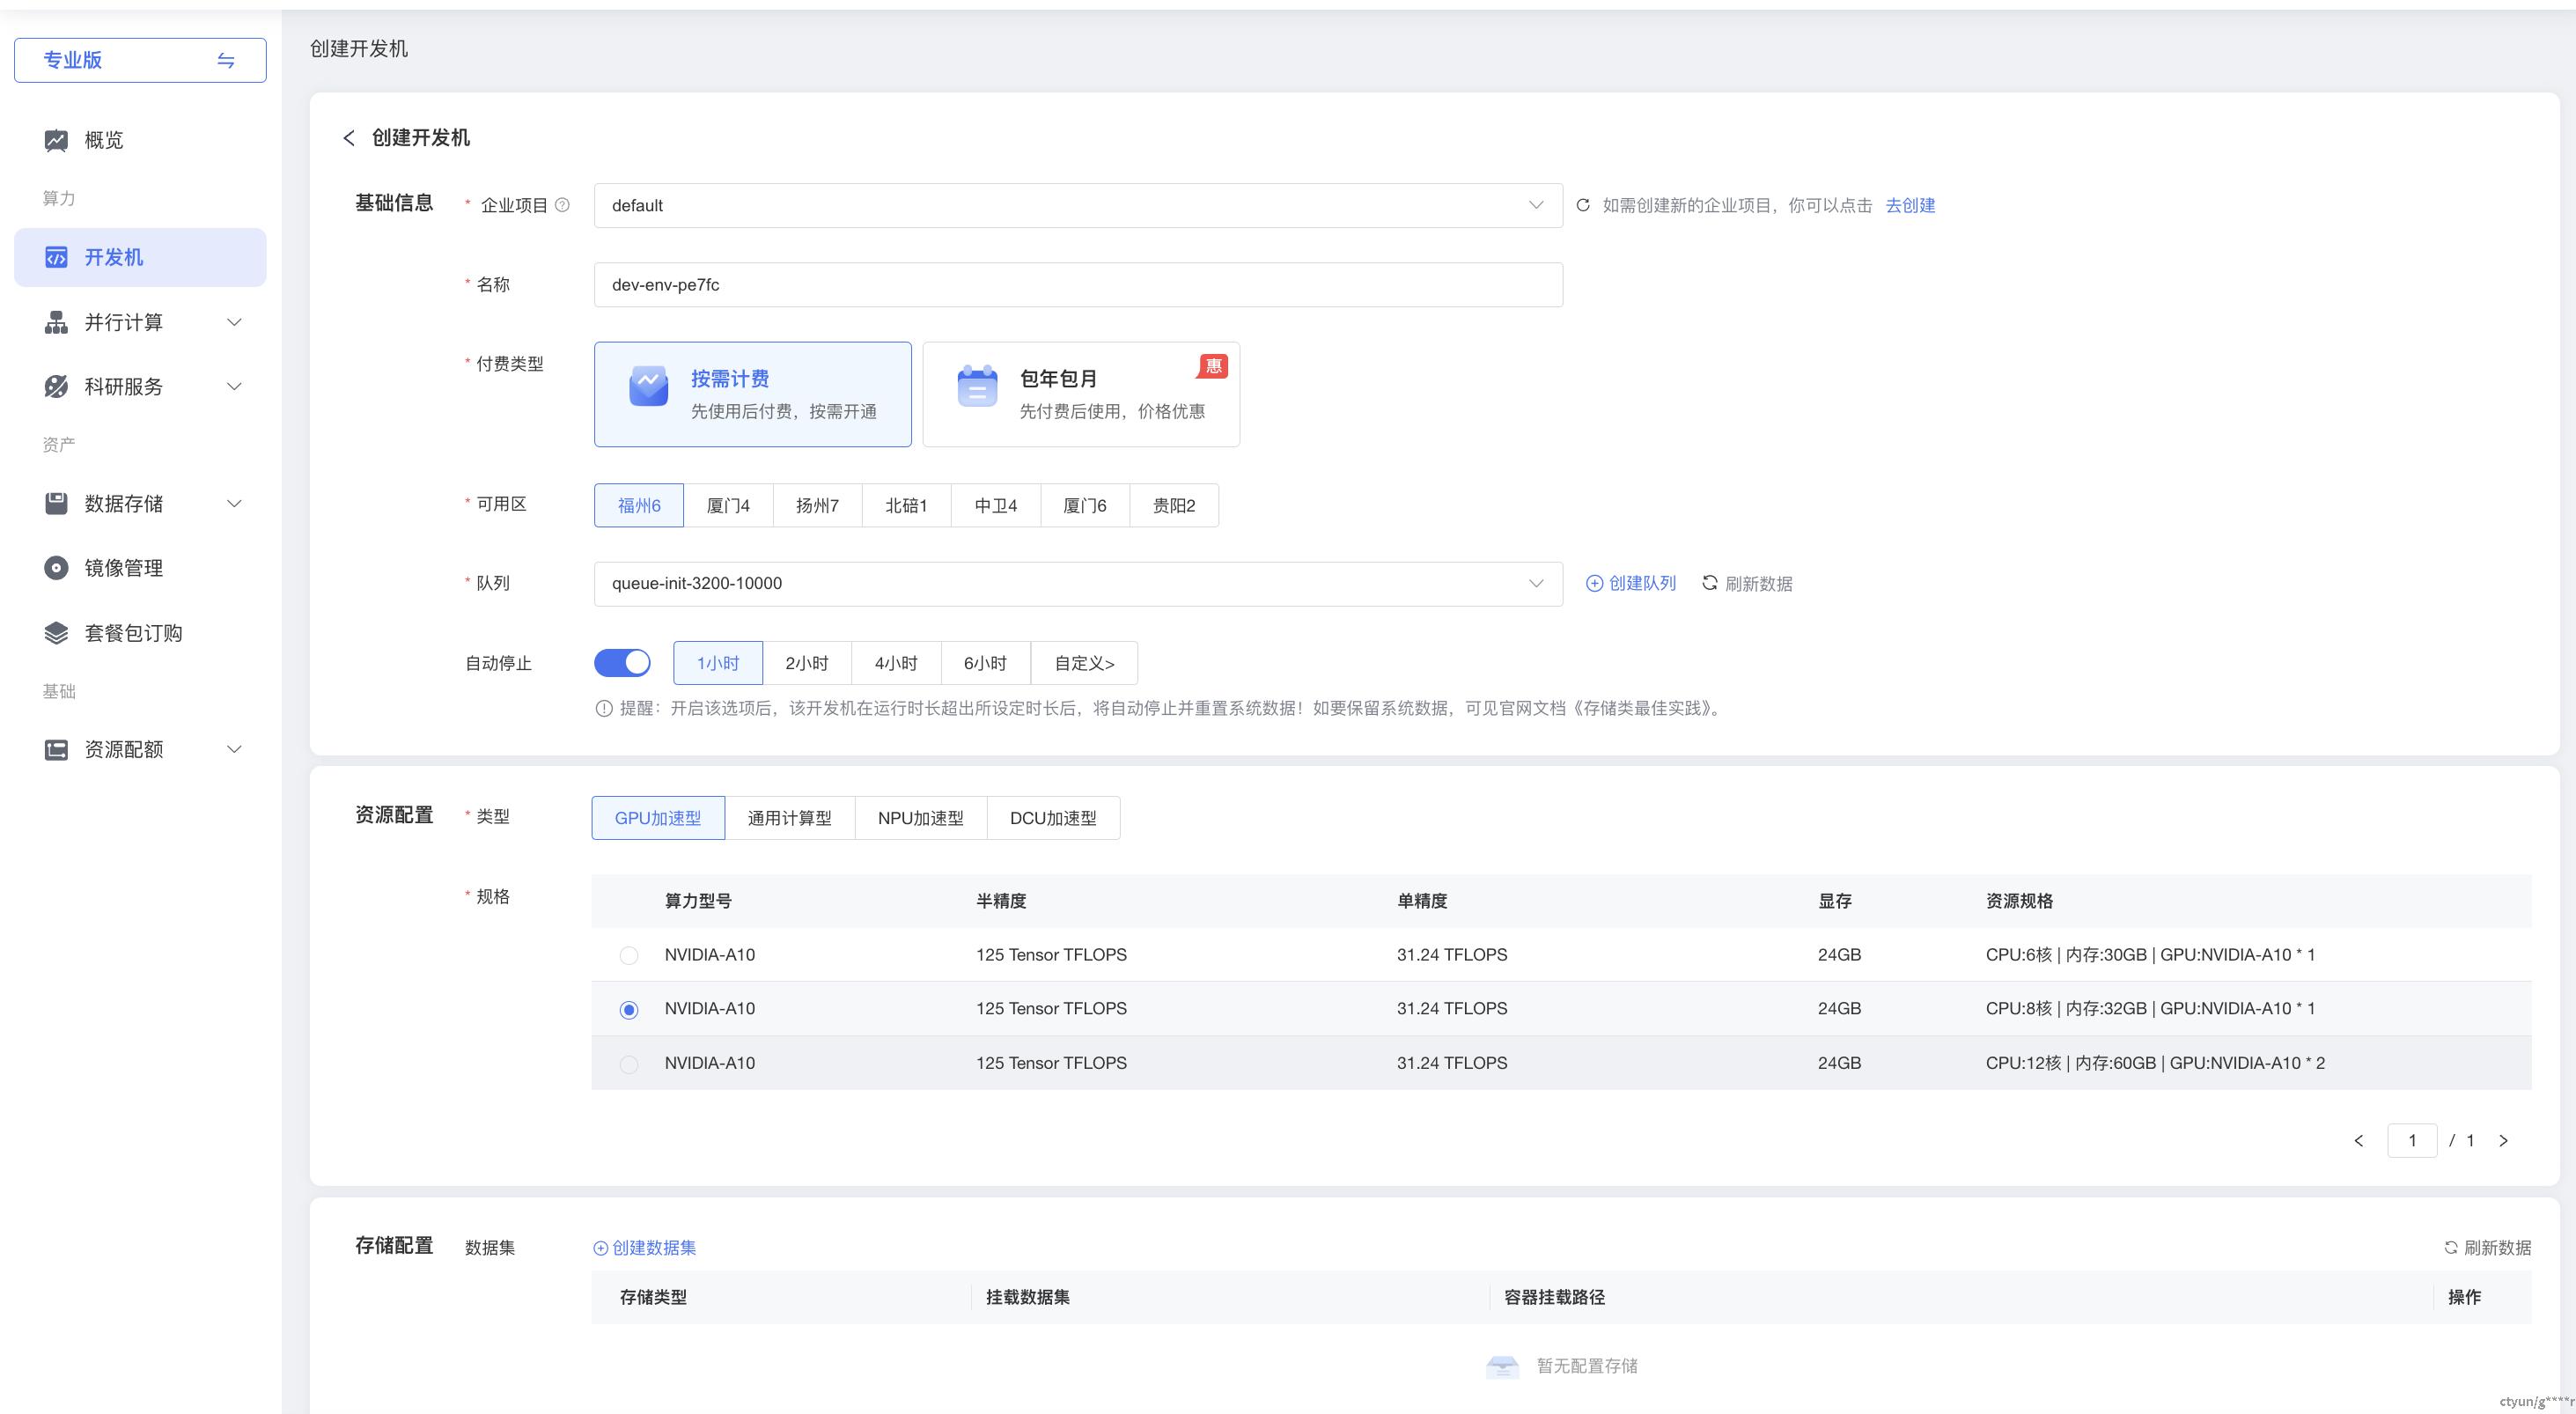Select the 厦门4 availability zone tab
This screenshot has height=1414, width=2576.
tap(728, 506)
